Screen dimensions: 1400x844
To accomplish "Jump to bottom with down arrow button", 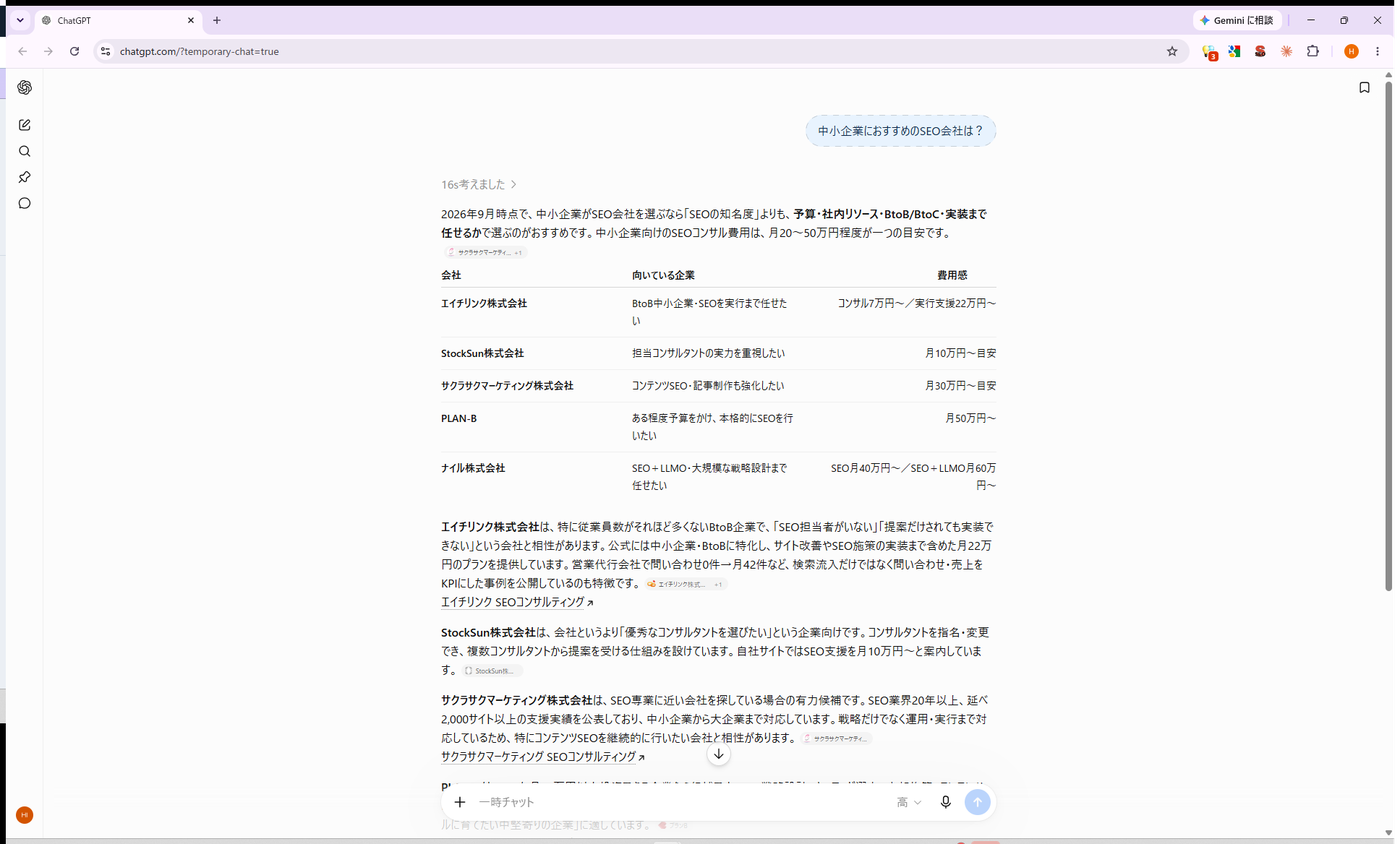I will pyautogui.click(x=718, y=755).
